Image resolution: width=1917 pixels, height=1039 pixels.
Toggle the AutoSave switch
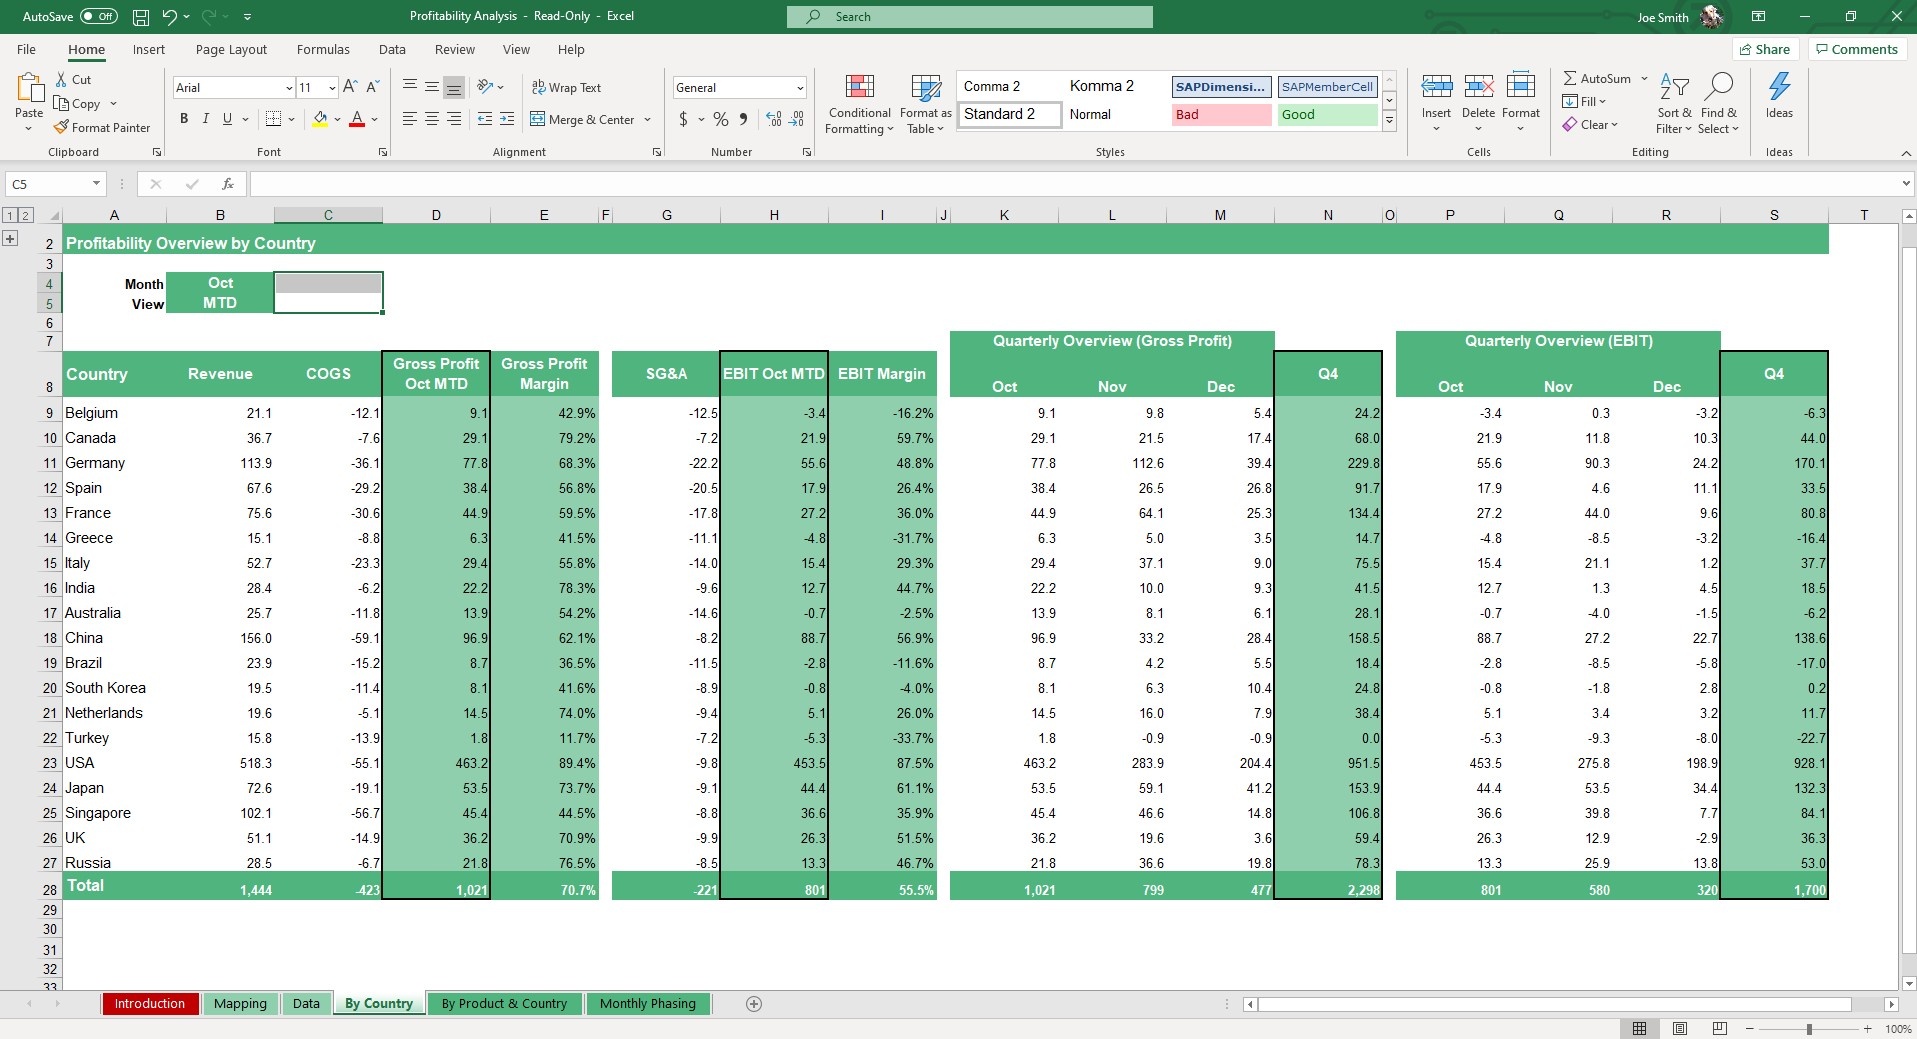click(x=98, y=17)
